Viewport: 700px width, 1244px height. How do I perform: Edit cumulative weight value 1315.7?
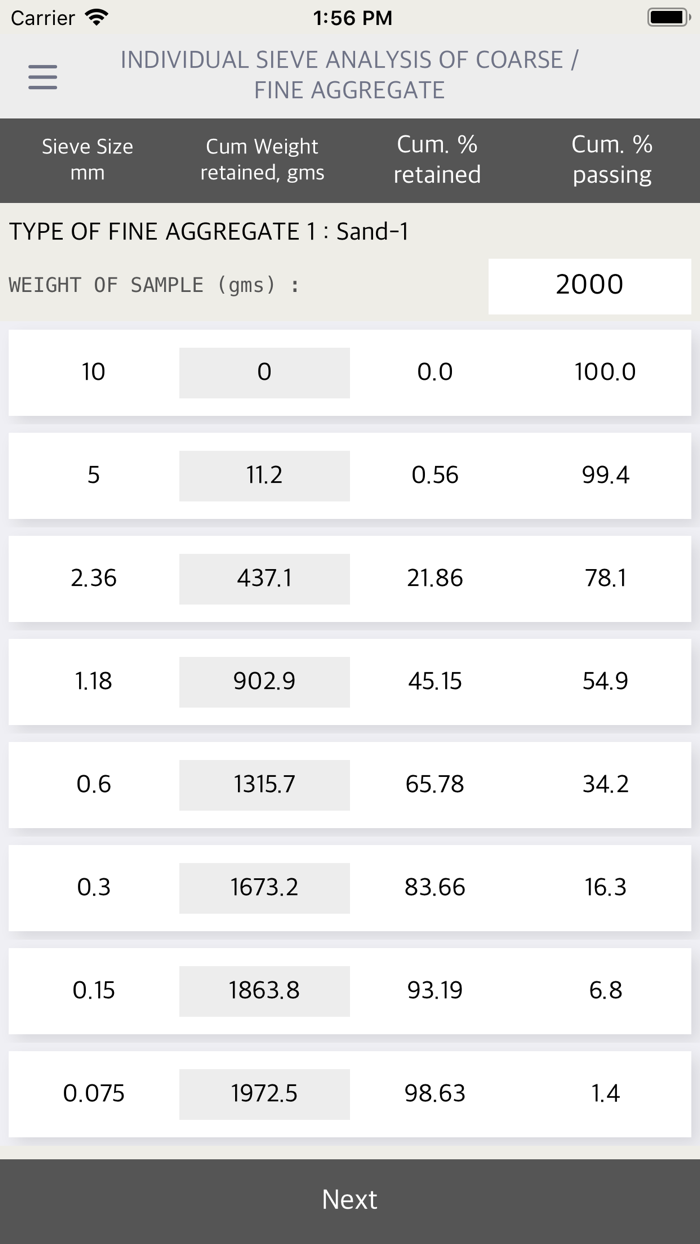264,785
